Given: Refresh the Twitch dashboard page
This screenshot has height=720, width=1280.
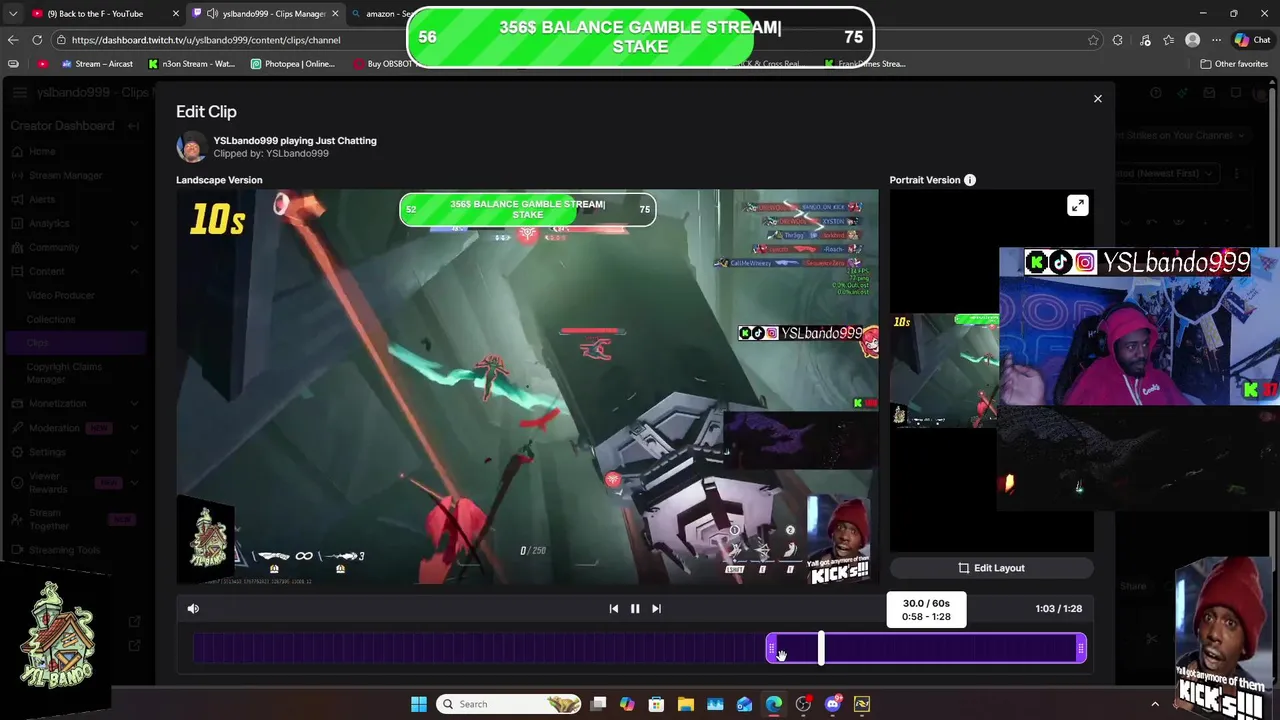Looking at the screenshot, I should click(x=37, y=40).
